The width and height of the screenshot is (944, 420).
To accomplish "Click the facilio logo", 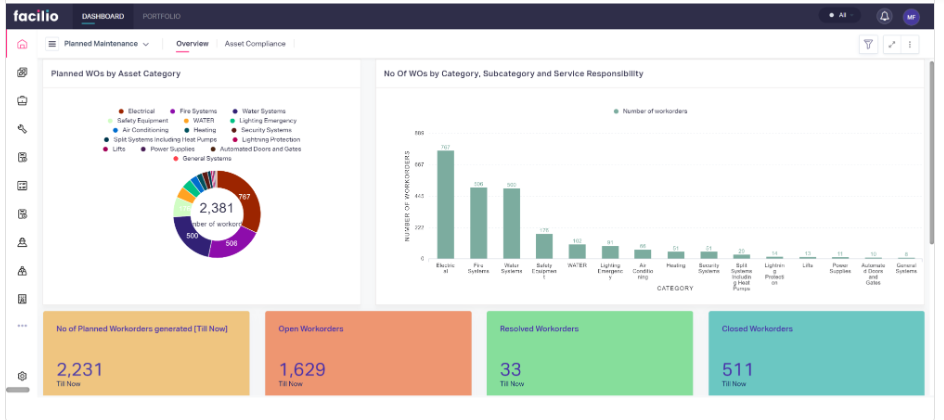I will pos(36,16).
